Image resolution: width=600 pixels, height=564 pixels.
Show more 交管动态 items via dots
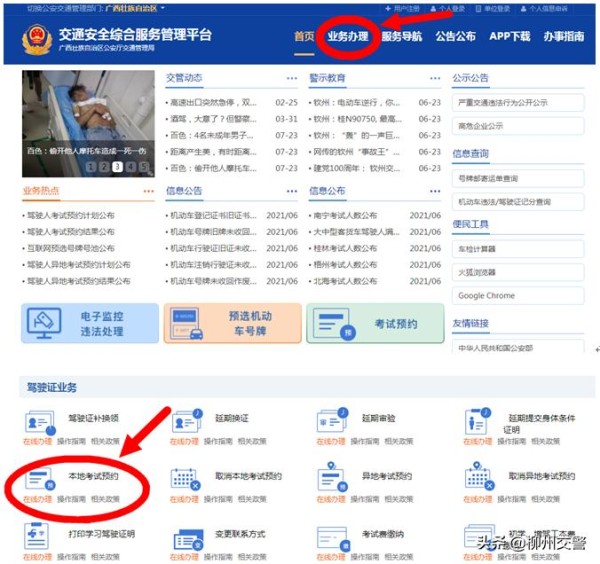(x=292, y=78)
